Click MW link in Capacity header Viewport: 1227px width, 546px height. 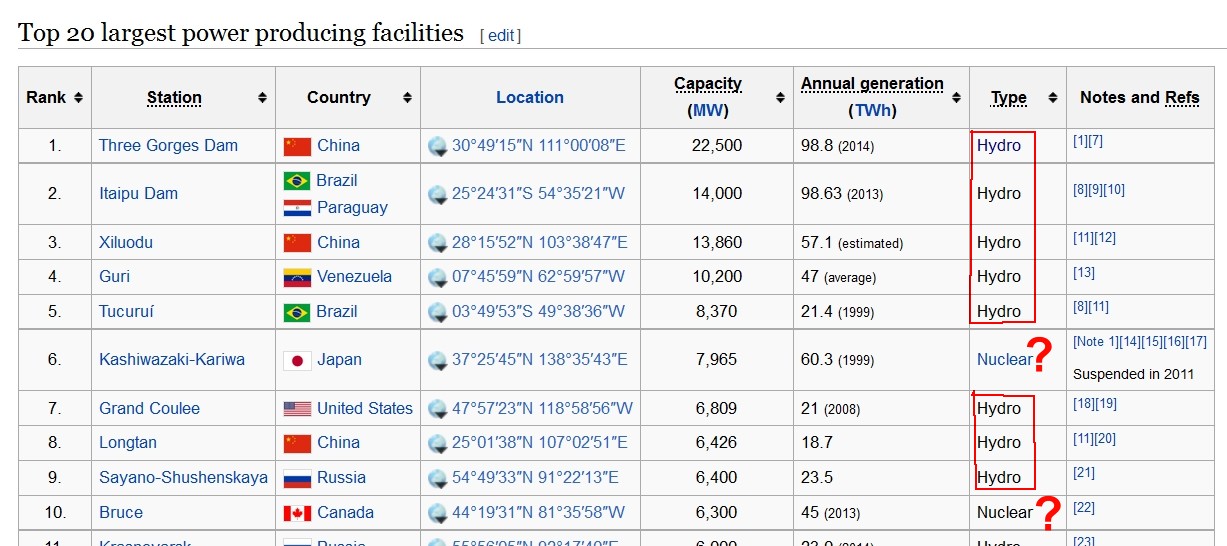pyautogui.click(x=708, y=110)
